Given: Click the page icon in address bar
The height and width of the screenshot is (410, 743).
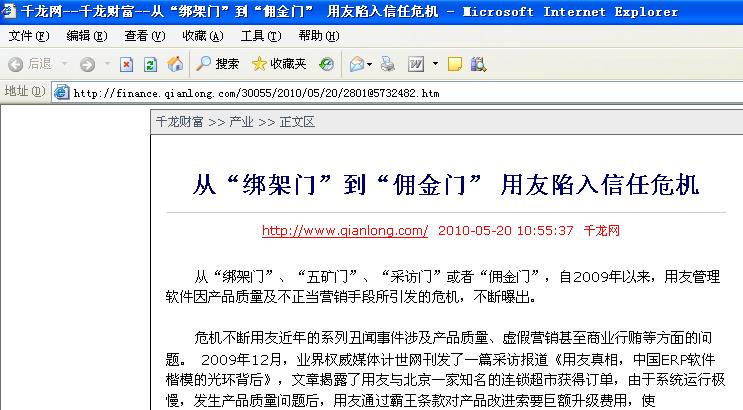Looking at the screenshot, I should (61, 92).
